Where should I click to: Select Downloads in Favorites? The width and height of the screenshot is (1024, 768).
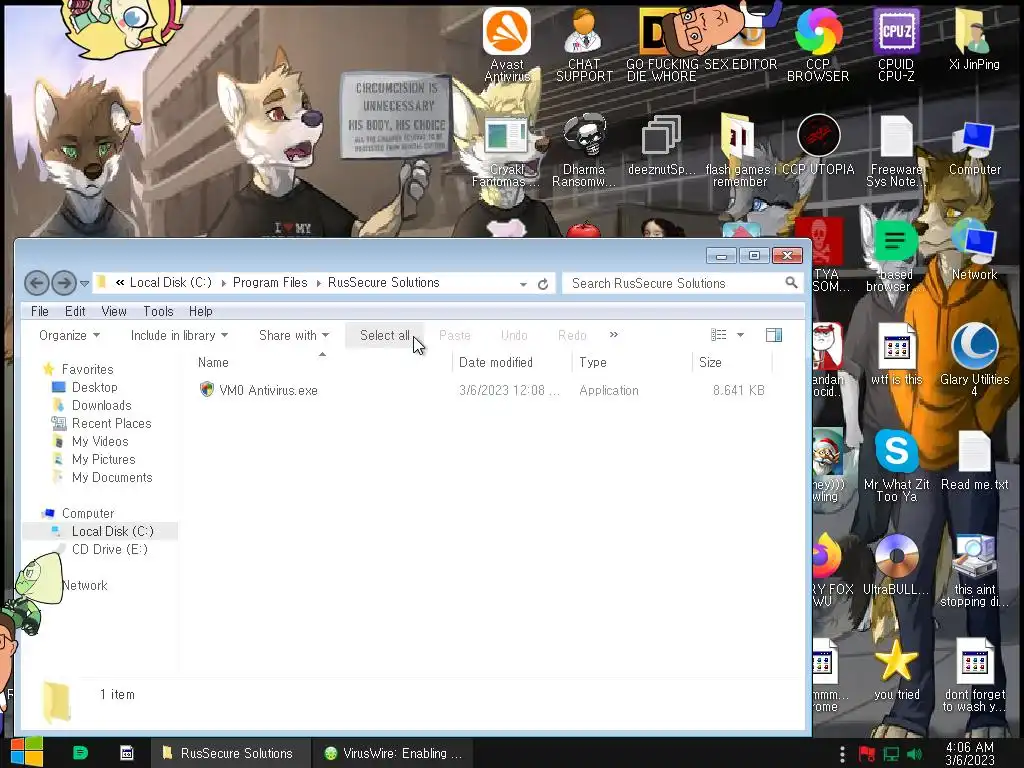click(101, 406)
